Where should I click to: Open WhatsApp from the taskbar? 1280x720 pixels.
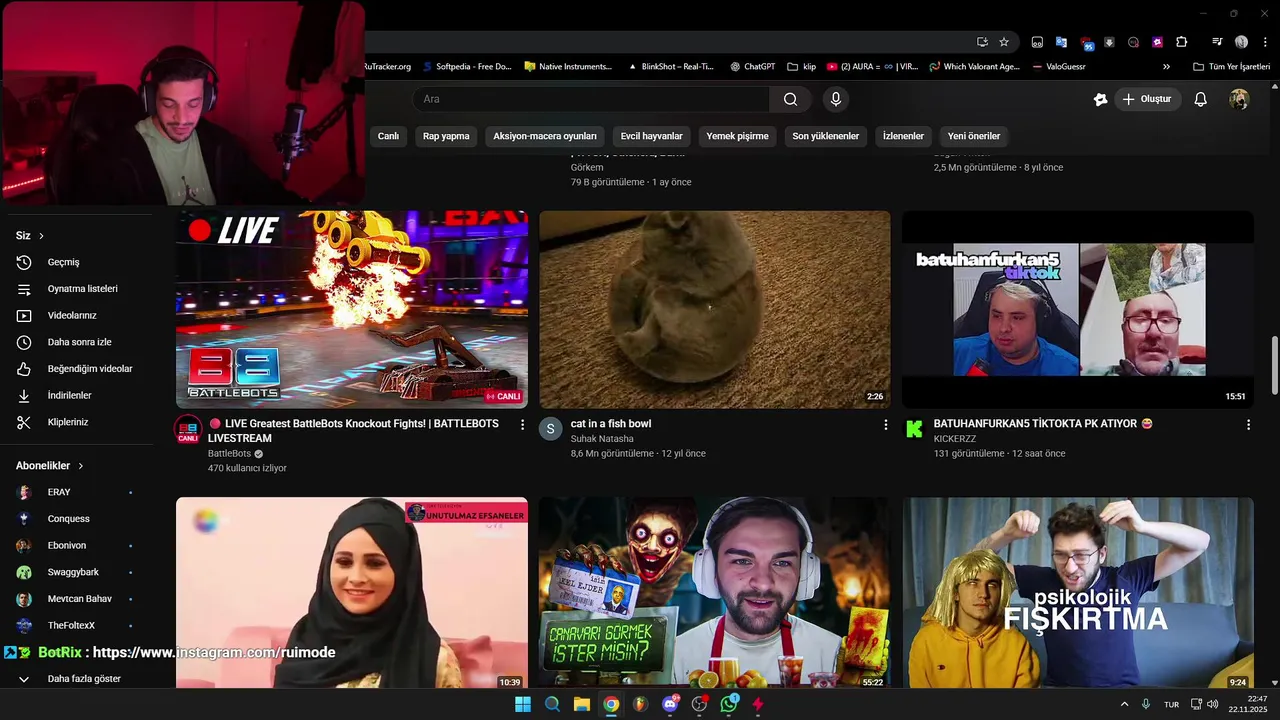[x=729, y=704]
